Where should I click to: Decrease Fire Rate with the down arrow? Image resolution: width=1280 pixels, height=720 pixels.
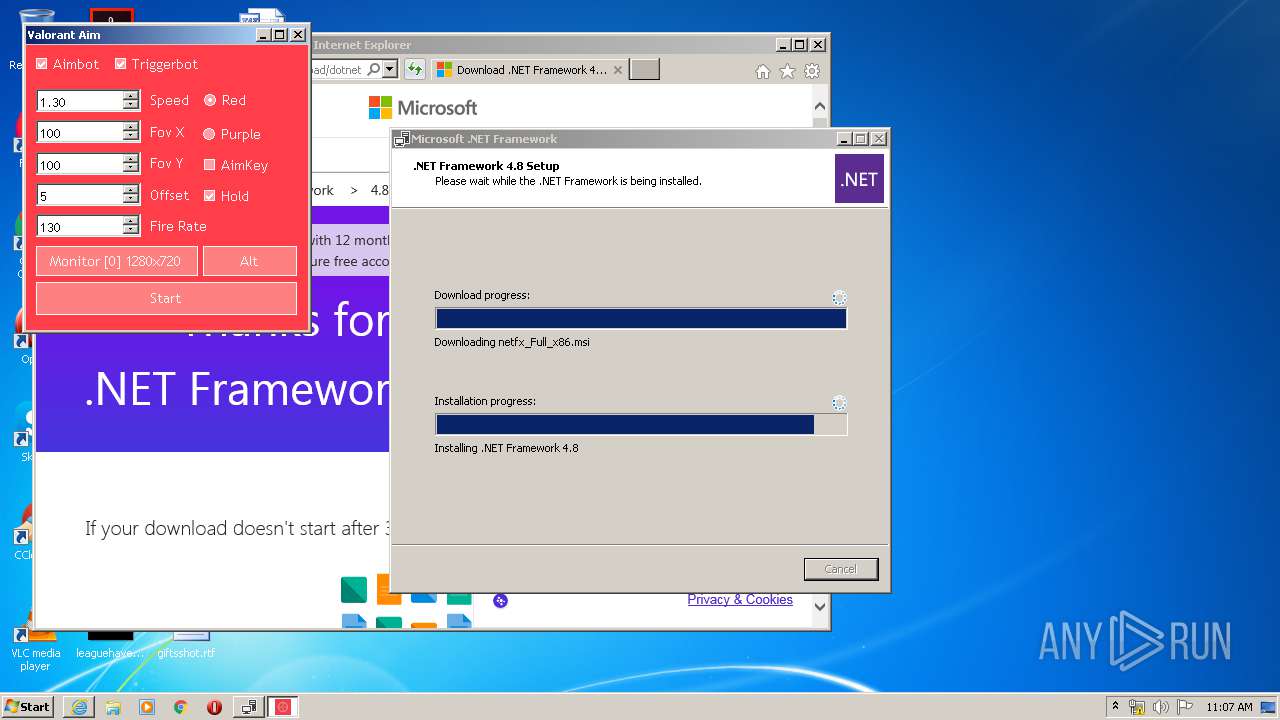click(x=131, y=231)
